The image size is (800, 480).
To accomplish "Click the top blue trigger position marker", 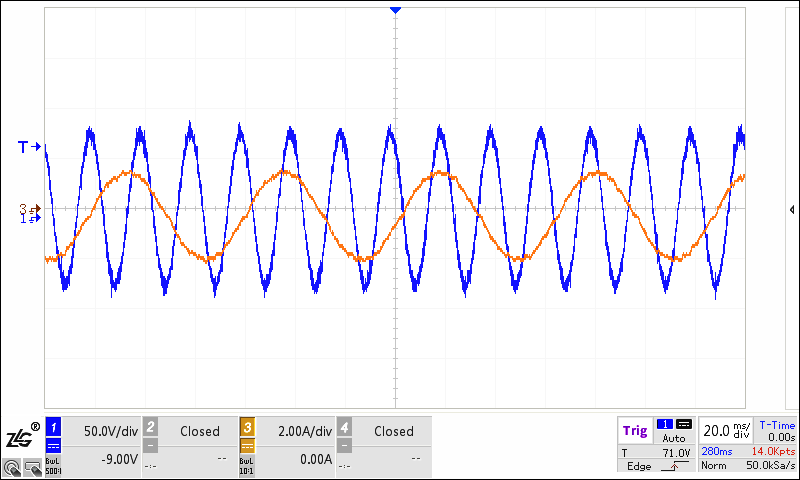I will click(x=396, y=9).
